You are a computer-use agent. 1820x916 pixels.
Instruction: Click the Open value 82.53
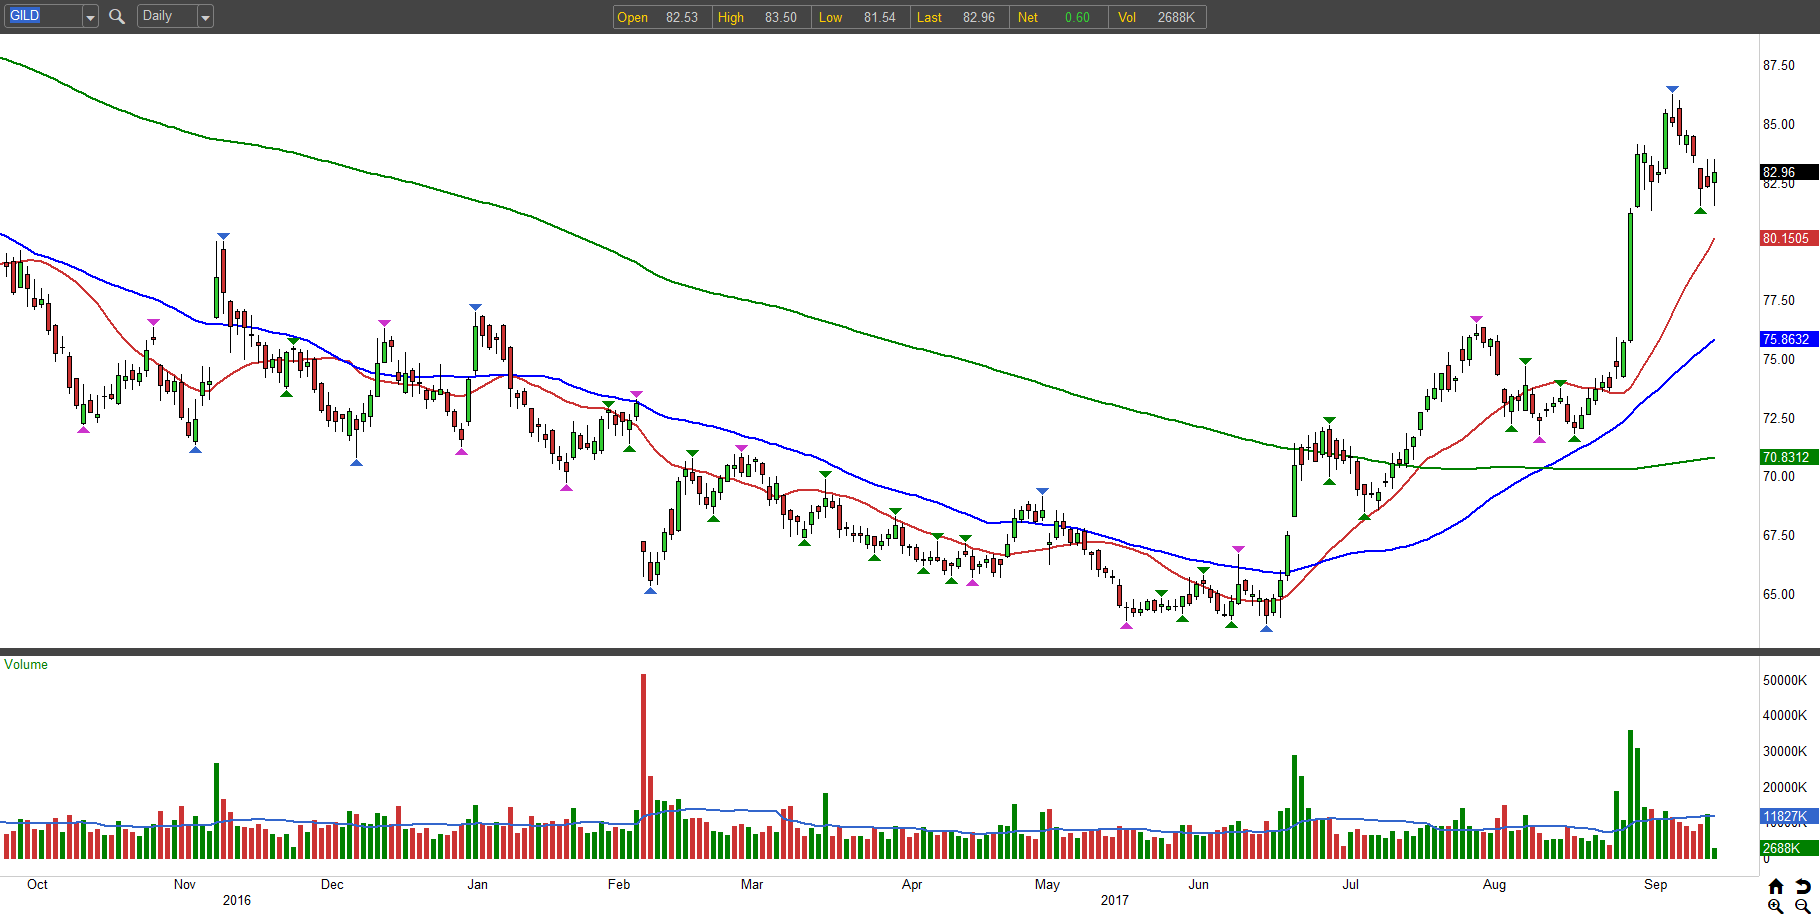click(x=682, y=17)
